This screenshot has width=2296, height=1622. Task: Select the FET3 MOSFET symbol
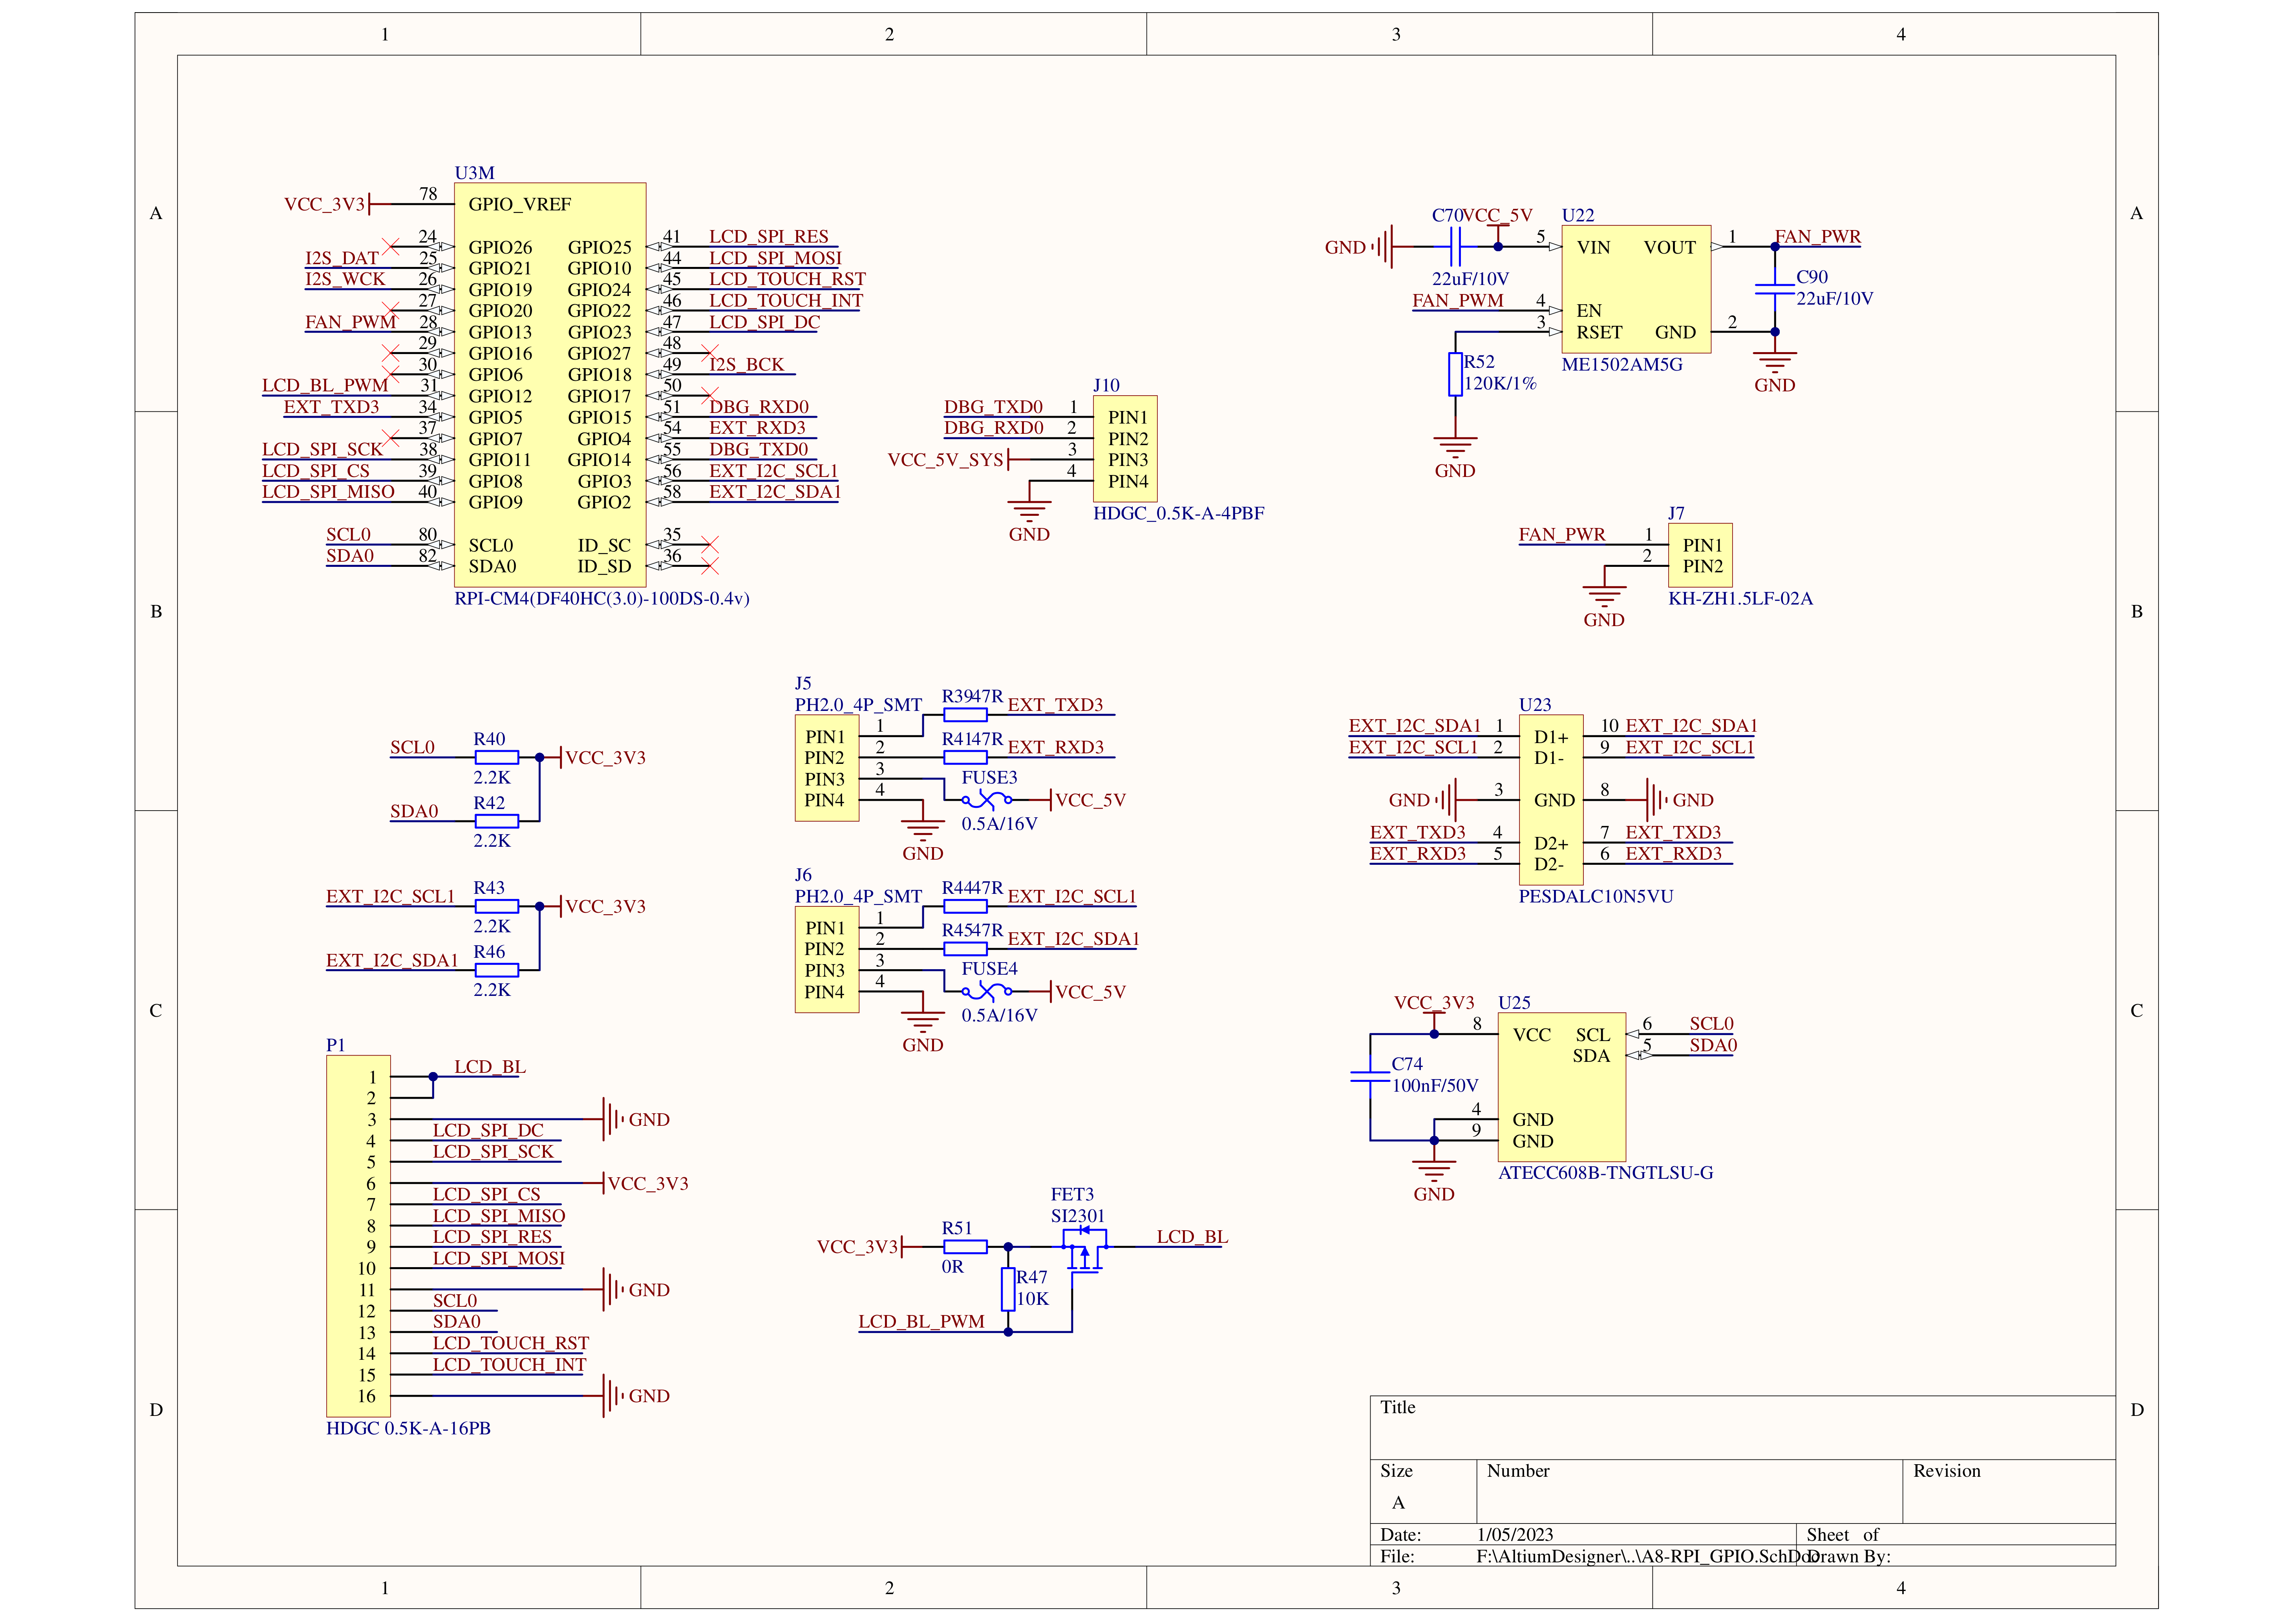1085,1250
